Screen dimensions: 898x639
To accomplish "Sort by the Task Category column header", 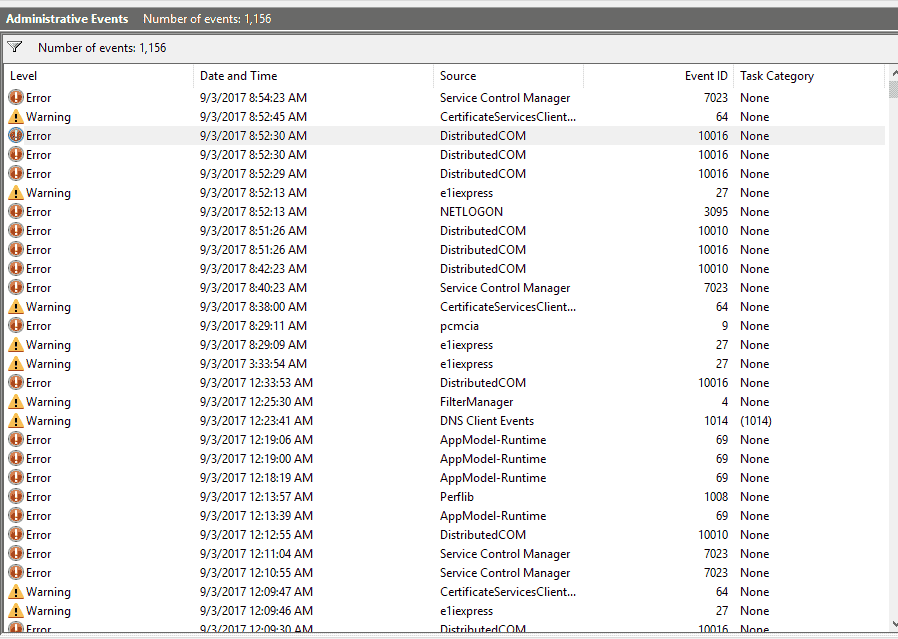I will click(x=809, y=76).
